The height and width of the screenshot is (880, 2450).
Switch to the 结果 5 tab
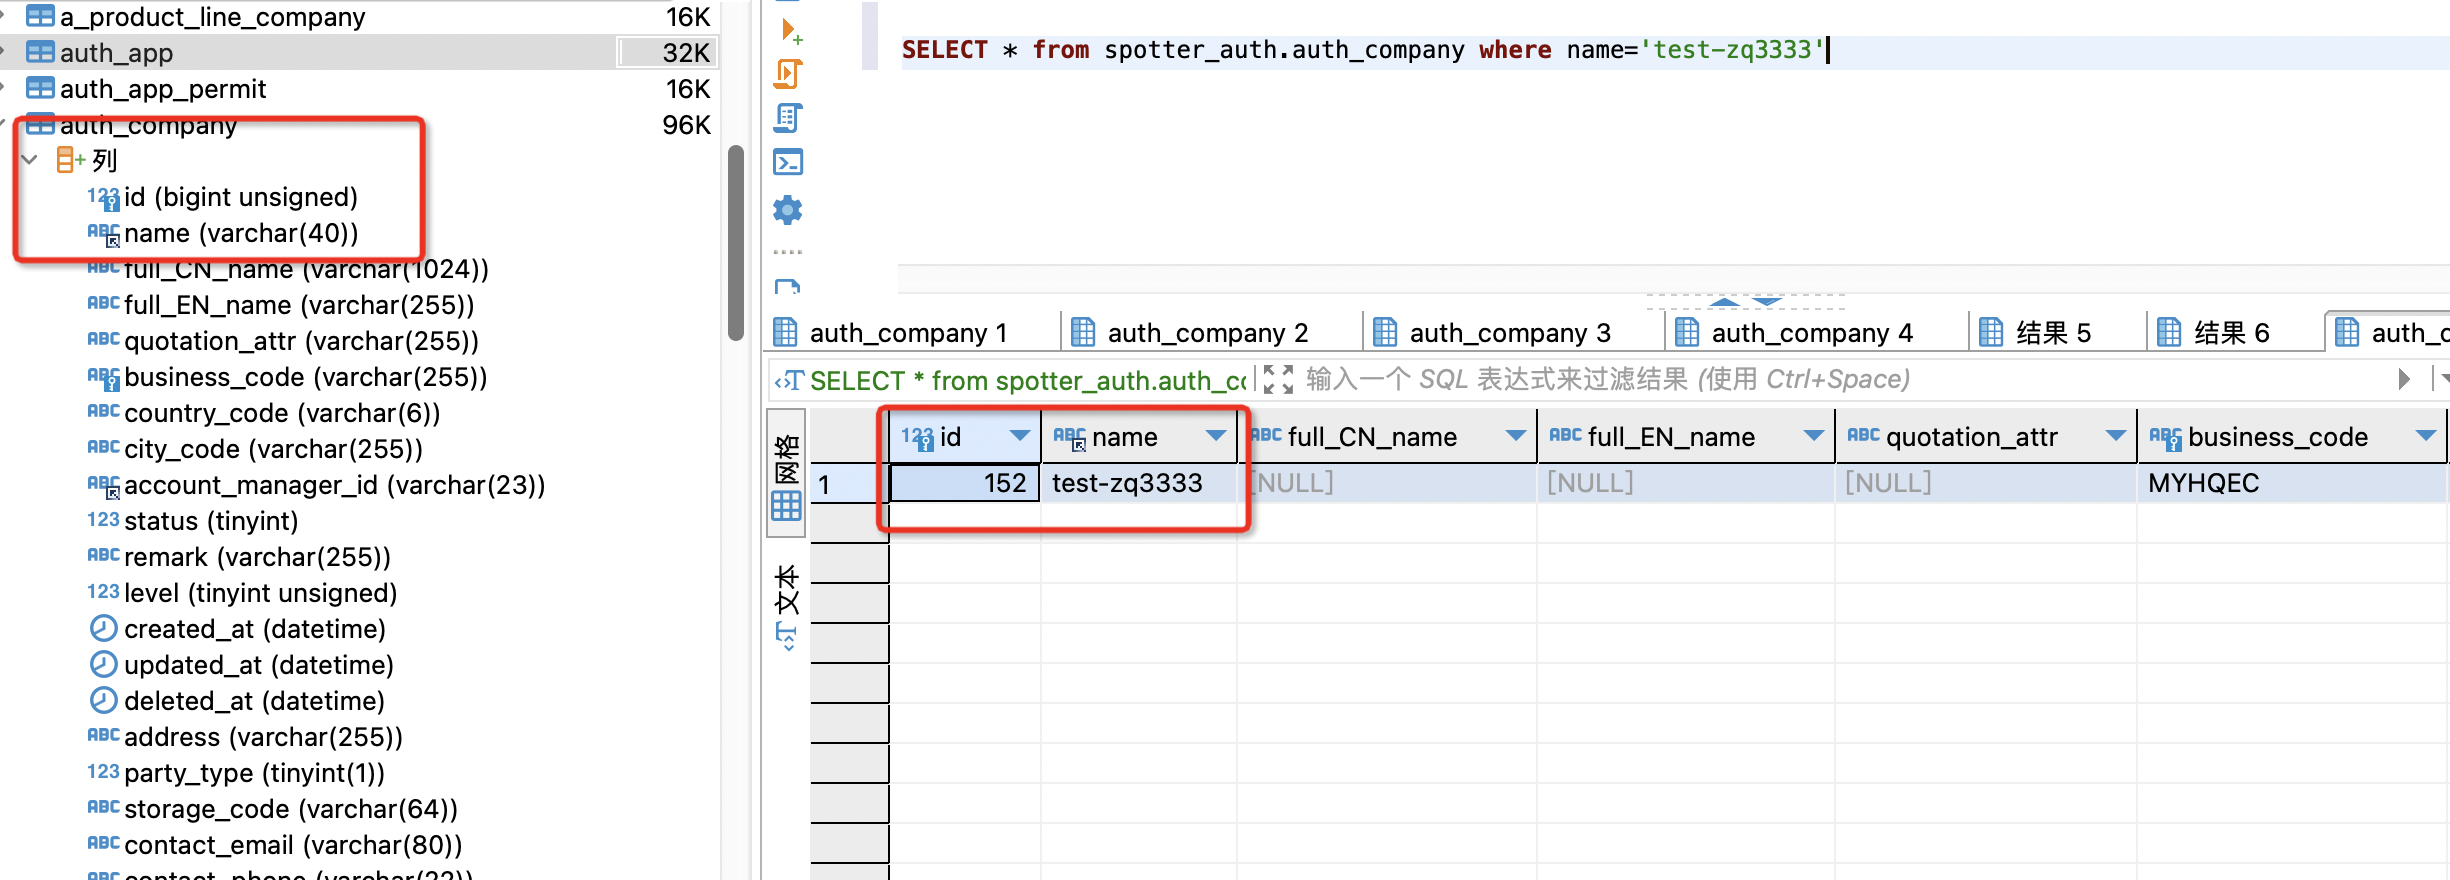tap(2055, 332)
